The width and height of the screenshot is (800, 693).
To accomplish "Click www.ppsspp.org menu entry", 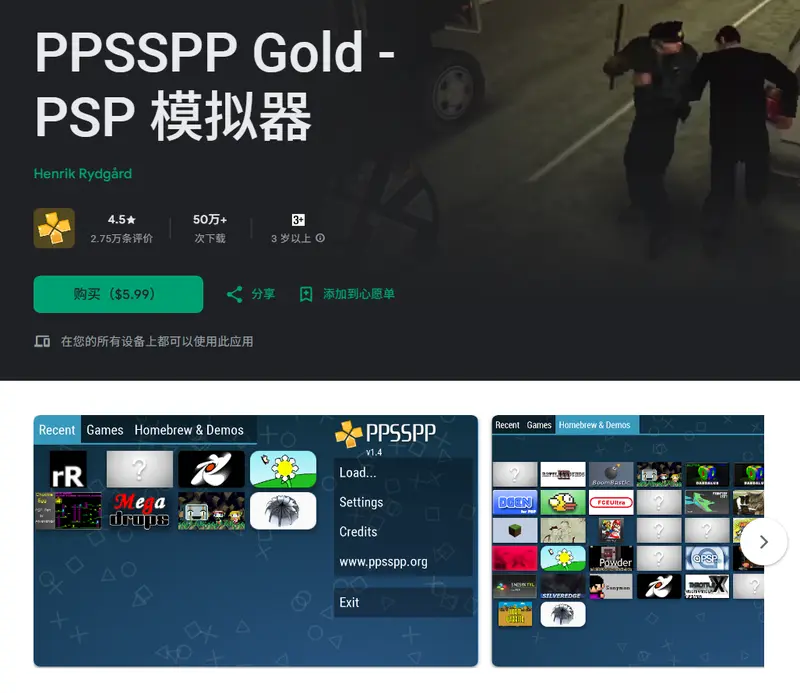I will click(403, 561).
